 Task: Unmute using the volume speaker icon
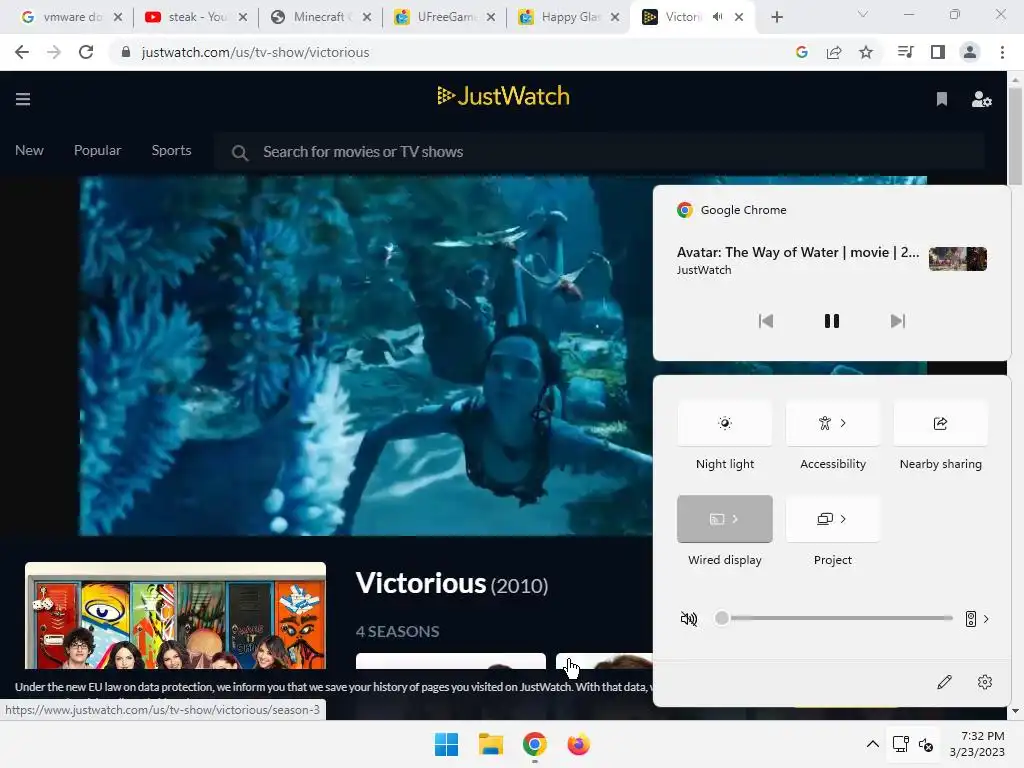689,618
